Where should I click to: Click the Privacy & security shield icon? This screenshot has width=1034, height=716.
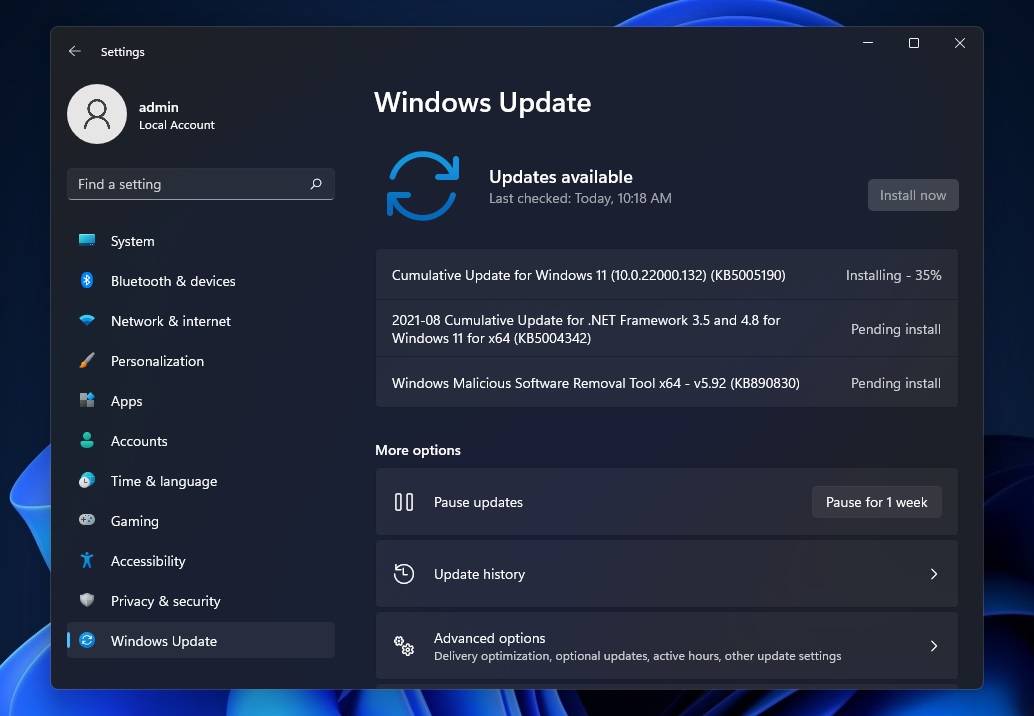(x=87, y=600)
